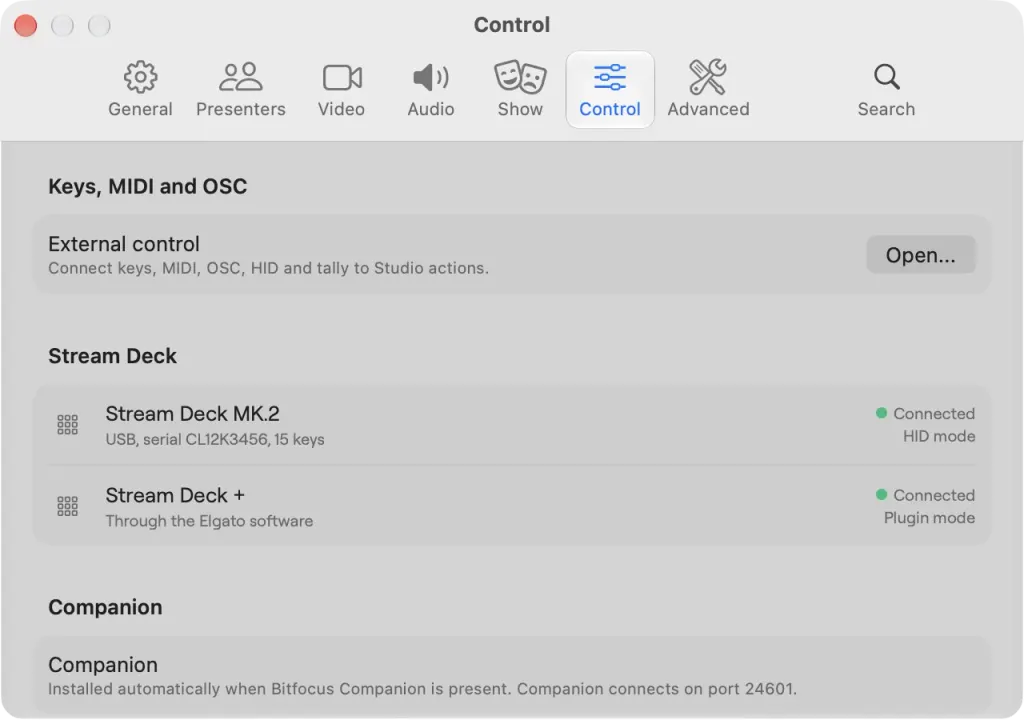Switch to the Advanced tab label

point(708,109)
